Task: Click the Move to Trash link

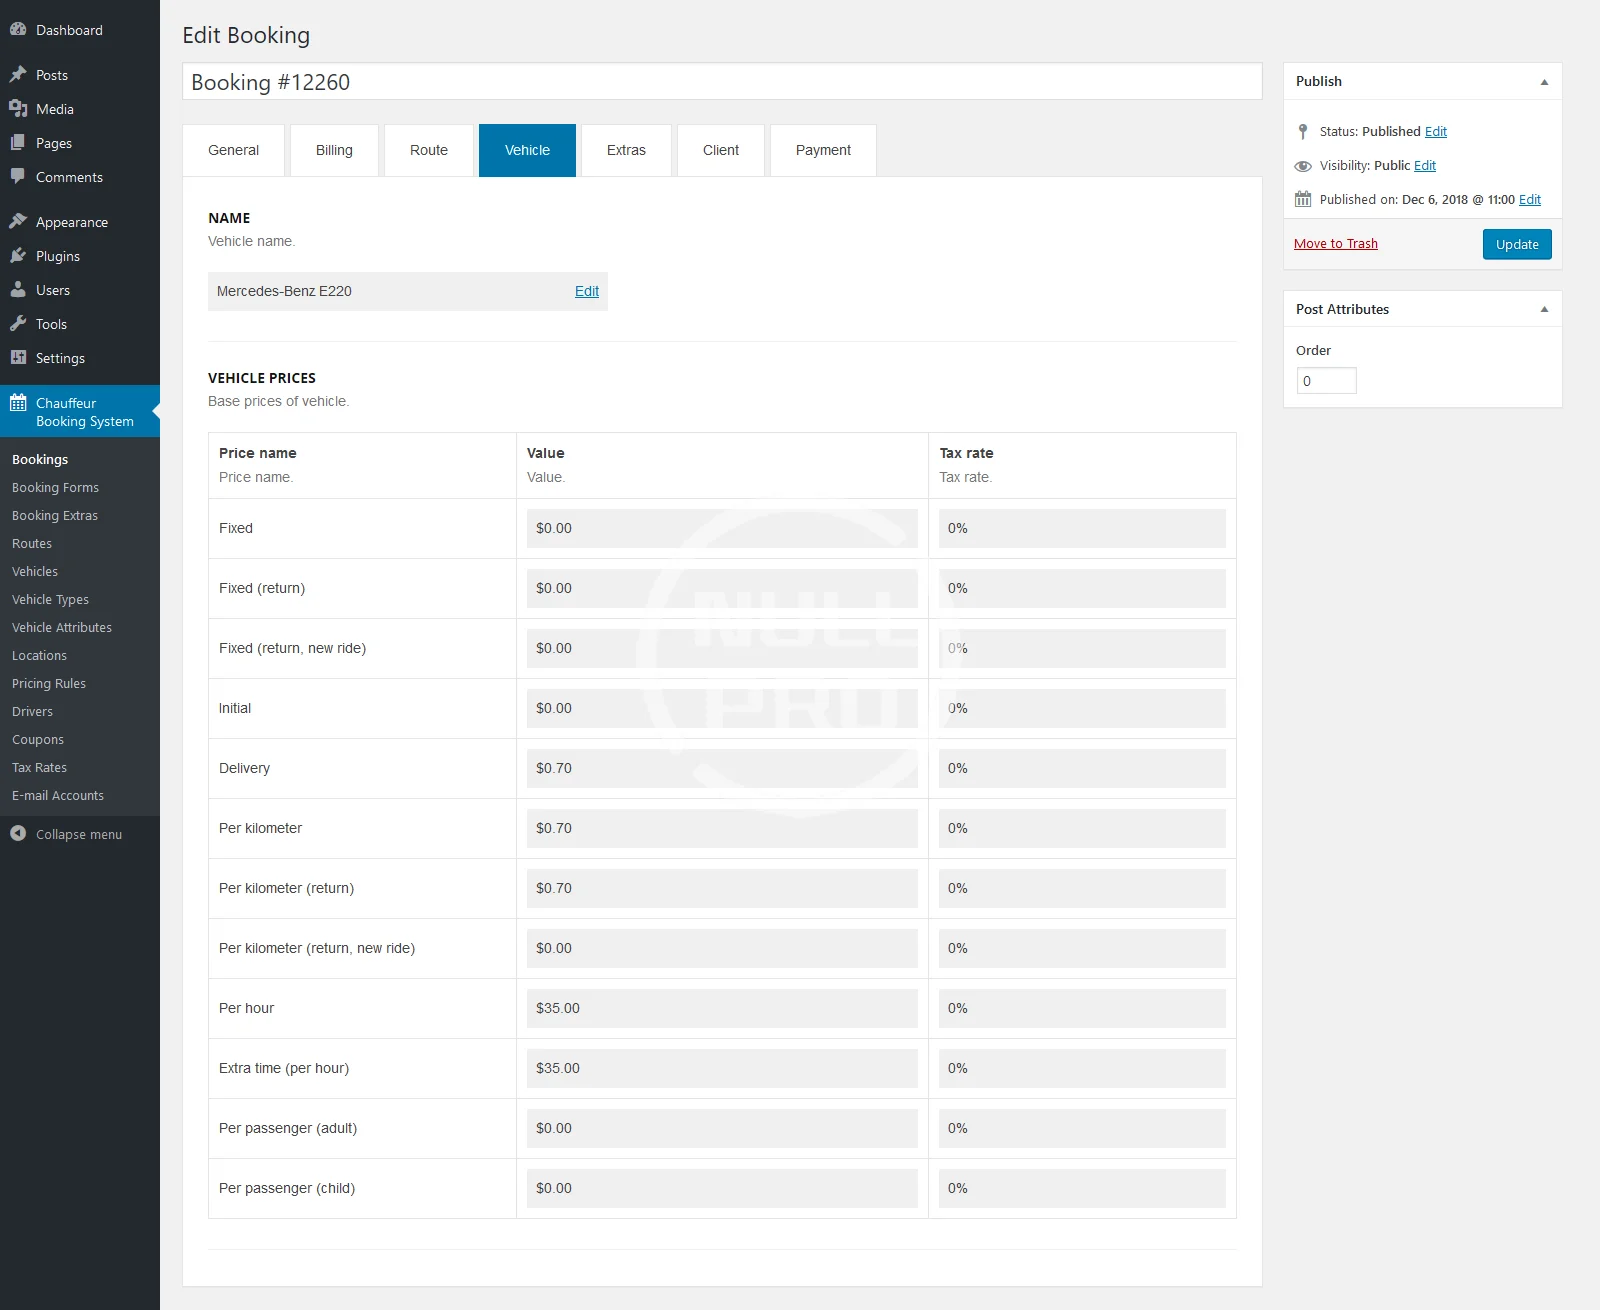Action: coord(1335,244)
